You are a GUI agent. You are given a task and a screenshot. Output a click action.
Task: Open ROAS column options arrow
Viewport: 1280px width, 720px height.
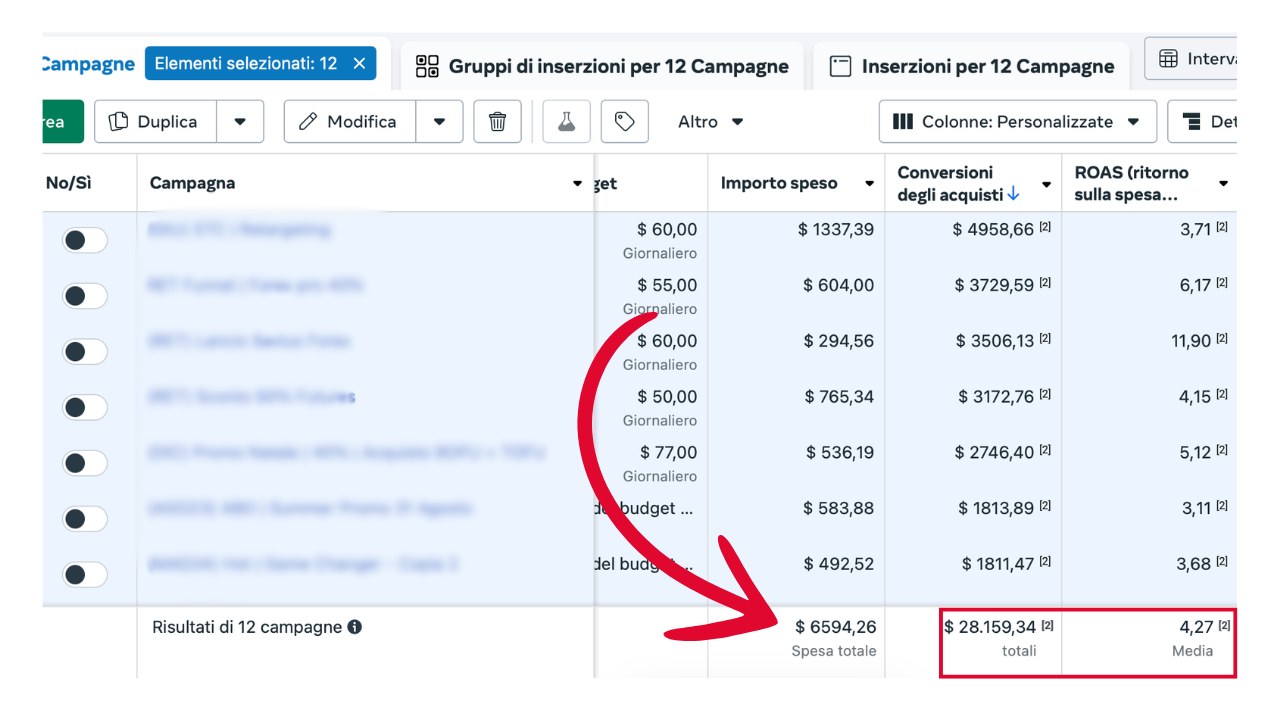[x=1223, y=184]
